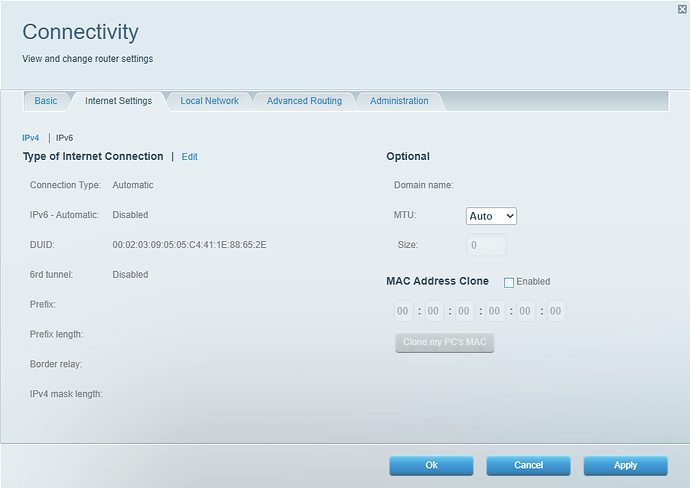Switch to the IPv6 sub-tab
The height and width of the screenshot is (488, 690).
(x=64, y=138)
